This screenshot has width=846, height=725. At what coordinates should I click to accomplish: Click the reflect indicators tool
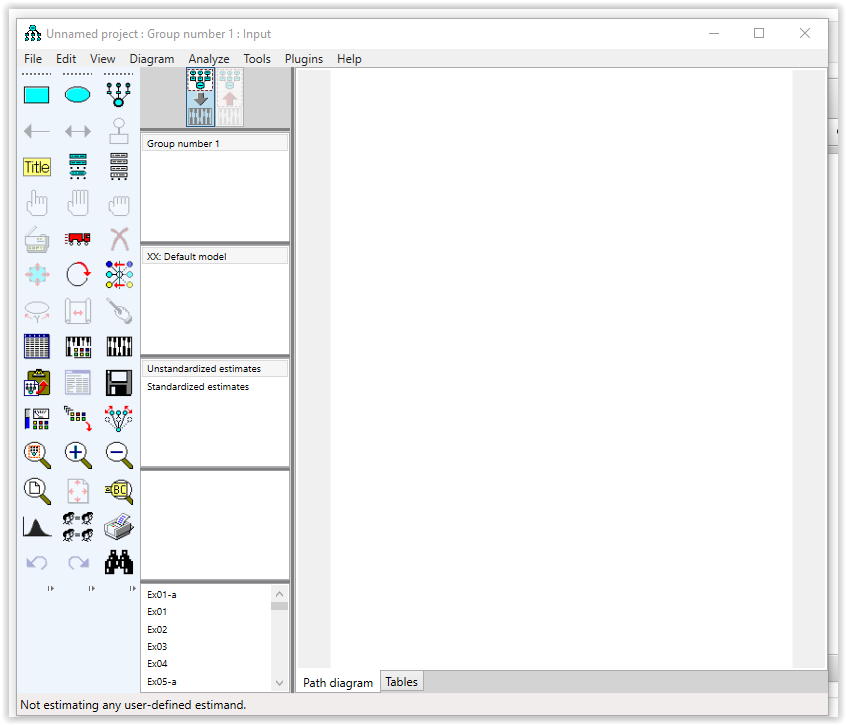[x=119, y=275]
